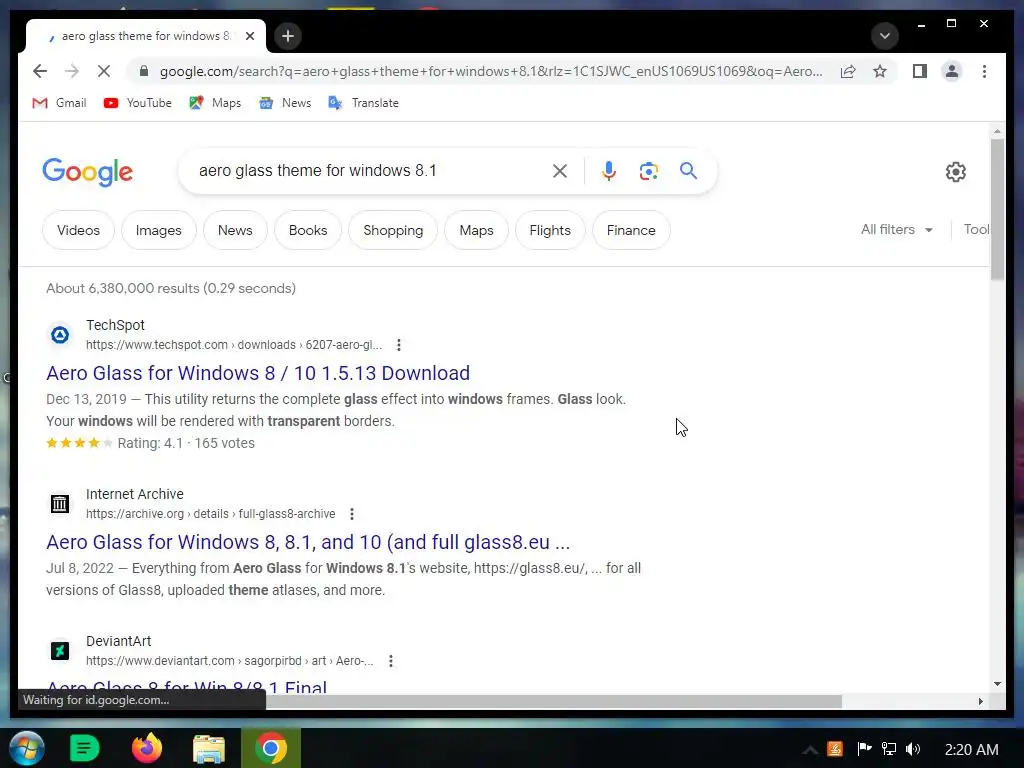Open the Action Center flag icon
The width and height of the screenshot is (1024, 768).
pos(864,749)
